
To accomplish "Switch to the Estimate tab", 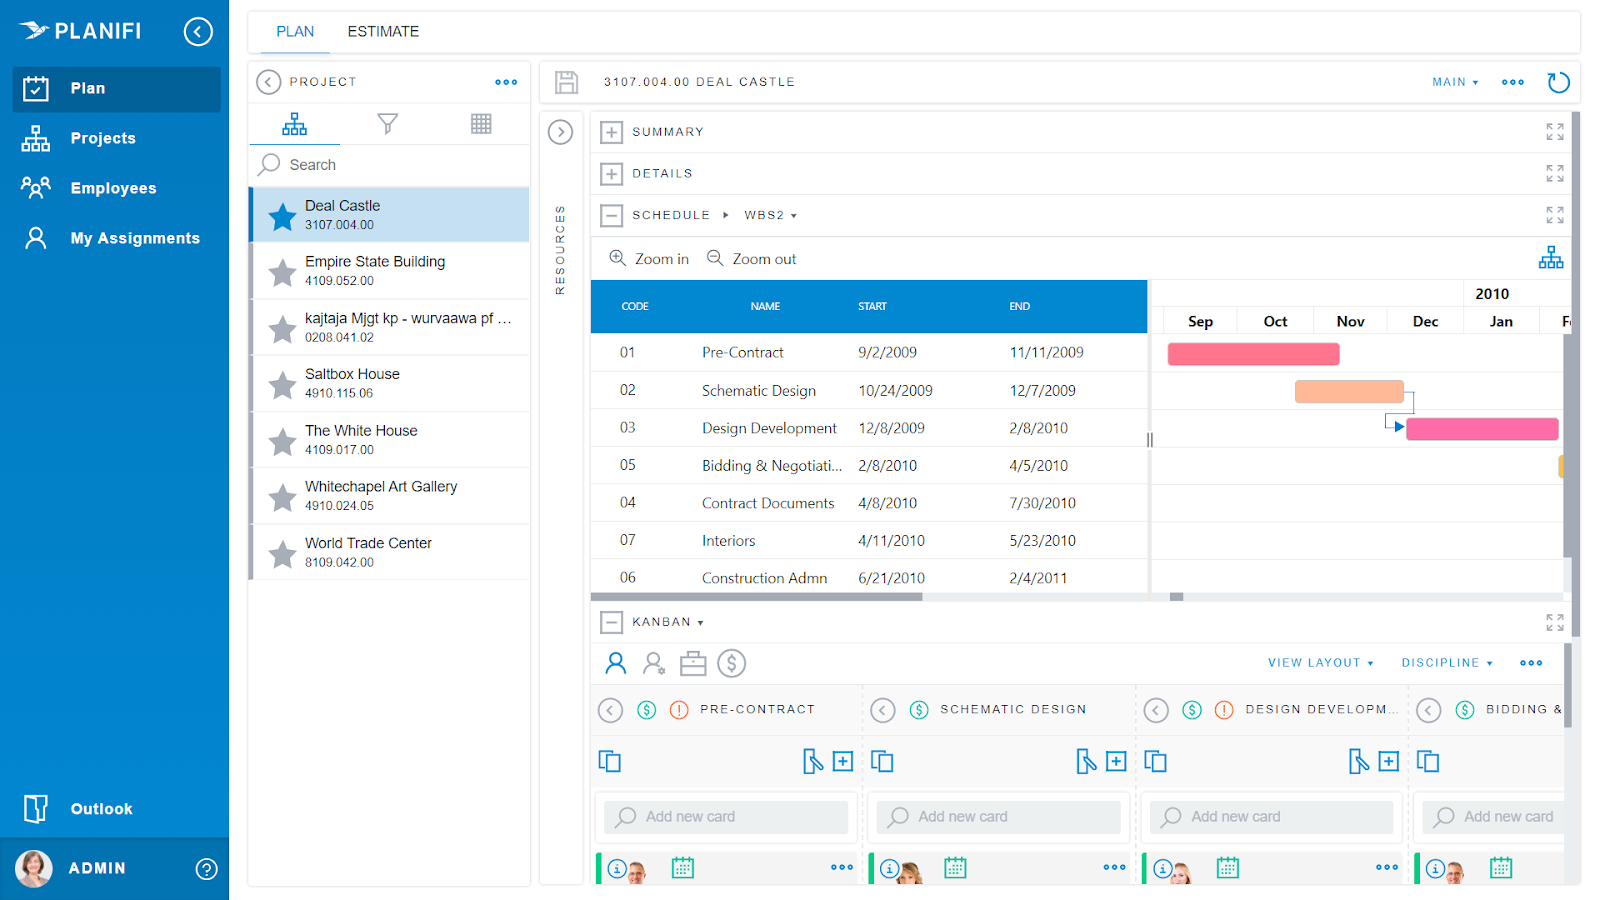I will click(x=383, y=32).
